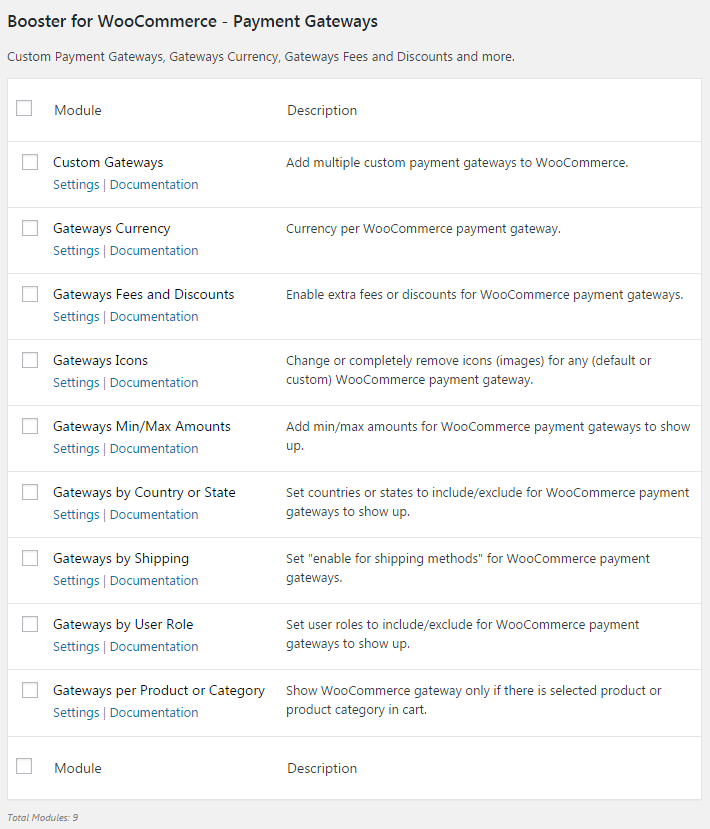Go to Gateways Currency Settings
Screen dimensions: 710x829
[76, 251]
